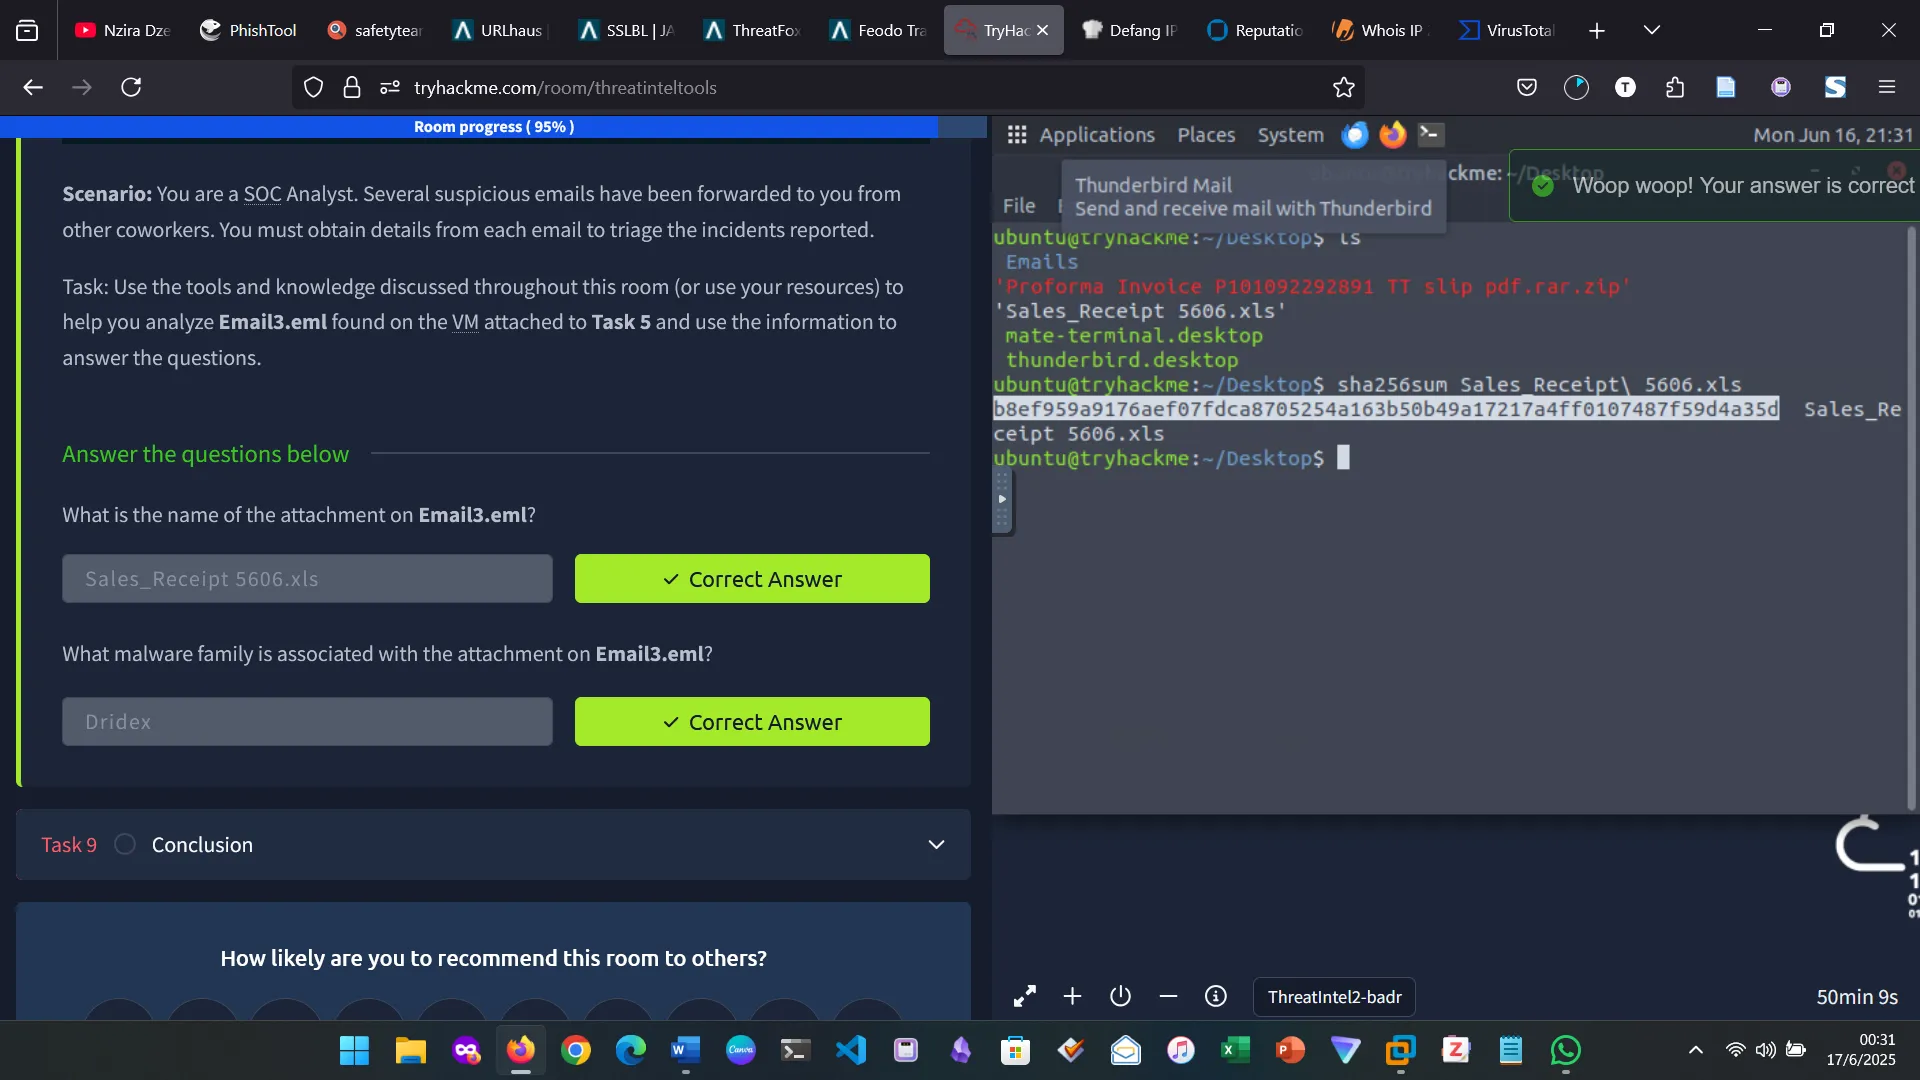Launch Firefox from the VM panel

[1392, 135]
